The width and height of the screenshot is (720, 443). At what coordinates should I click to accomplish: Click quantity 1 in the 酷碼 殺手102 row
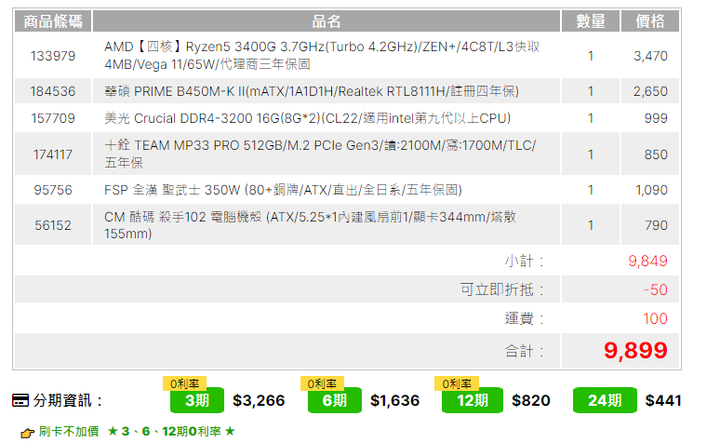591,225
